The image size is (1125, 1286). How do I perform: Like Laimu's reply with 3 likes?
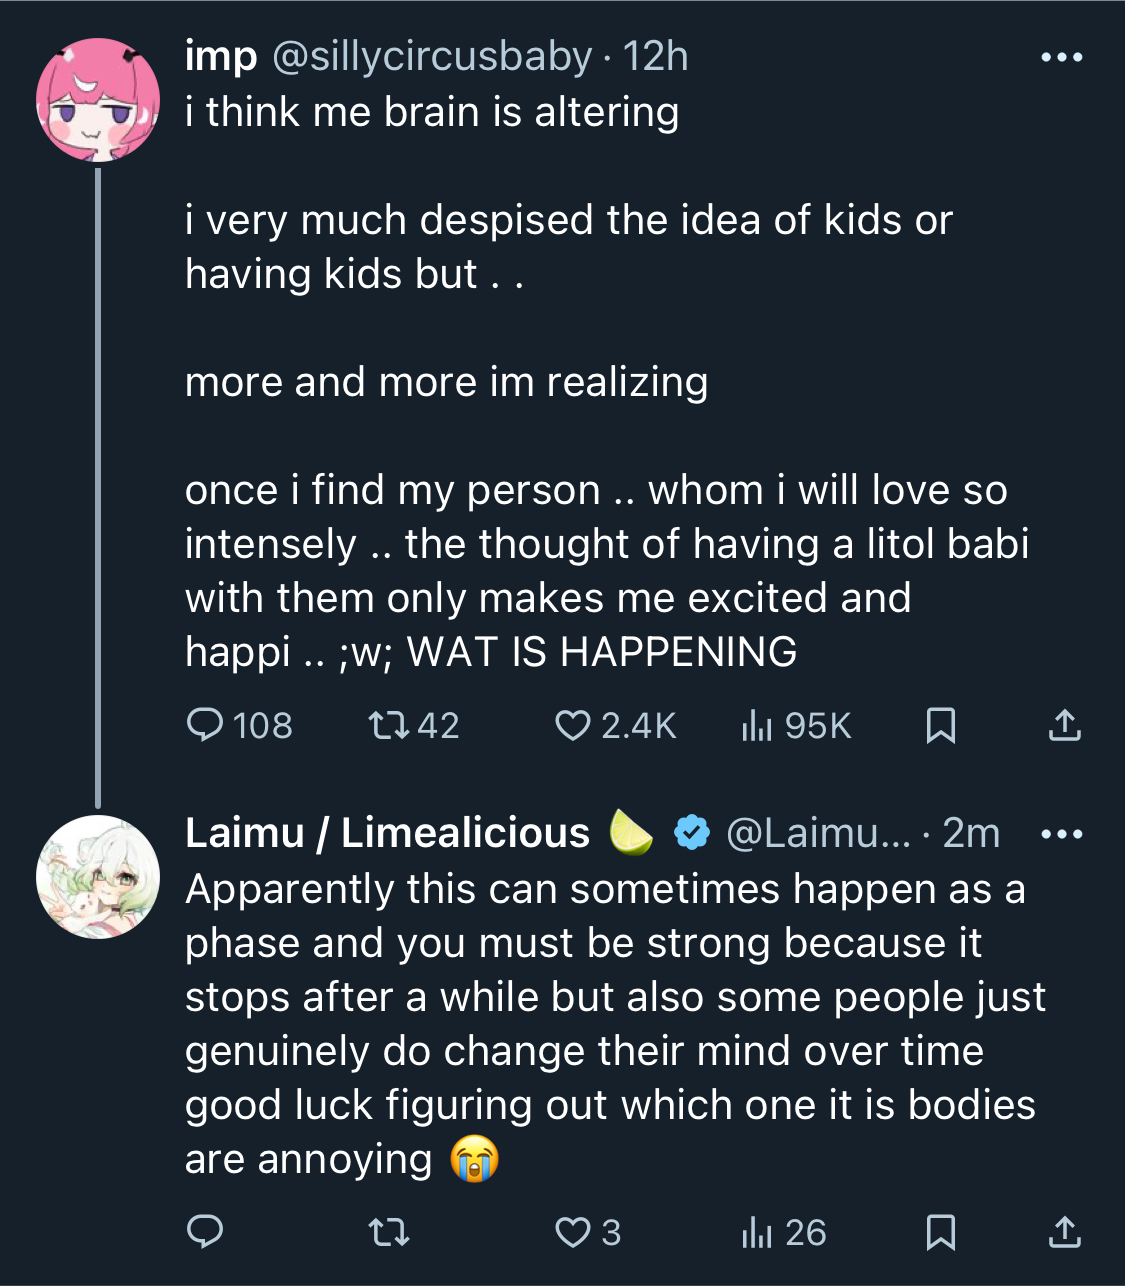[573, 1232]
